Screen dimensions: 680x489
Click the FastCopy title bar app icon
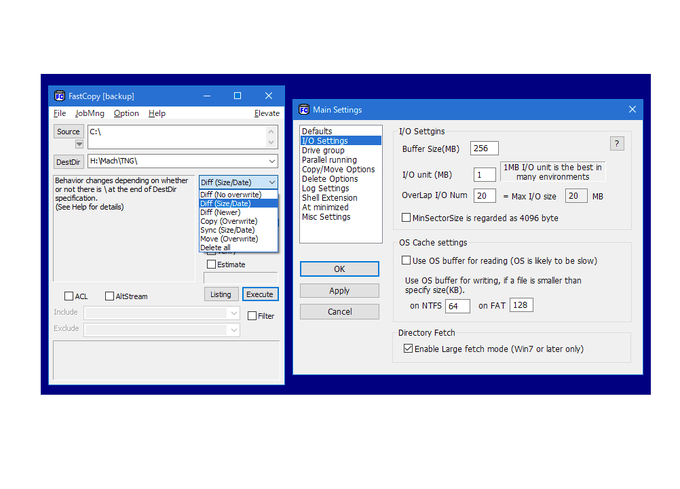pos(60,96)
